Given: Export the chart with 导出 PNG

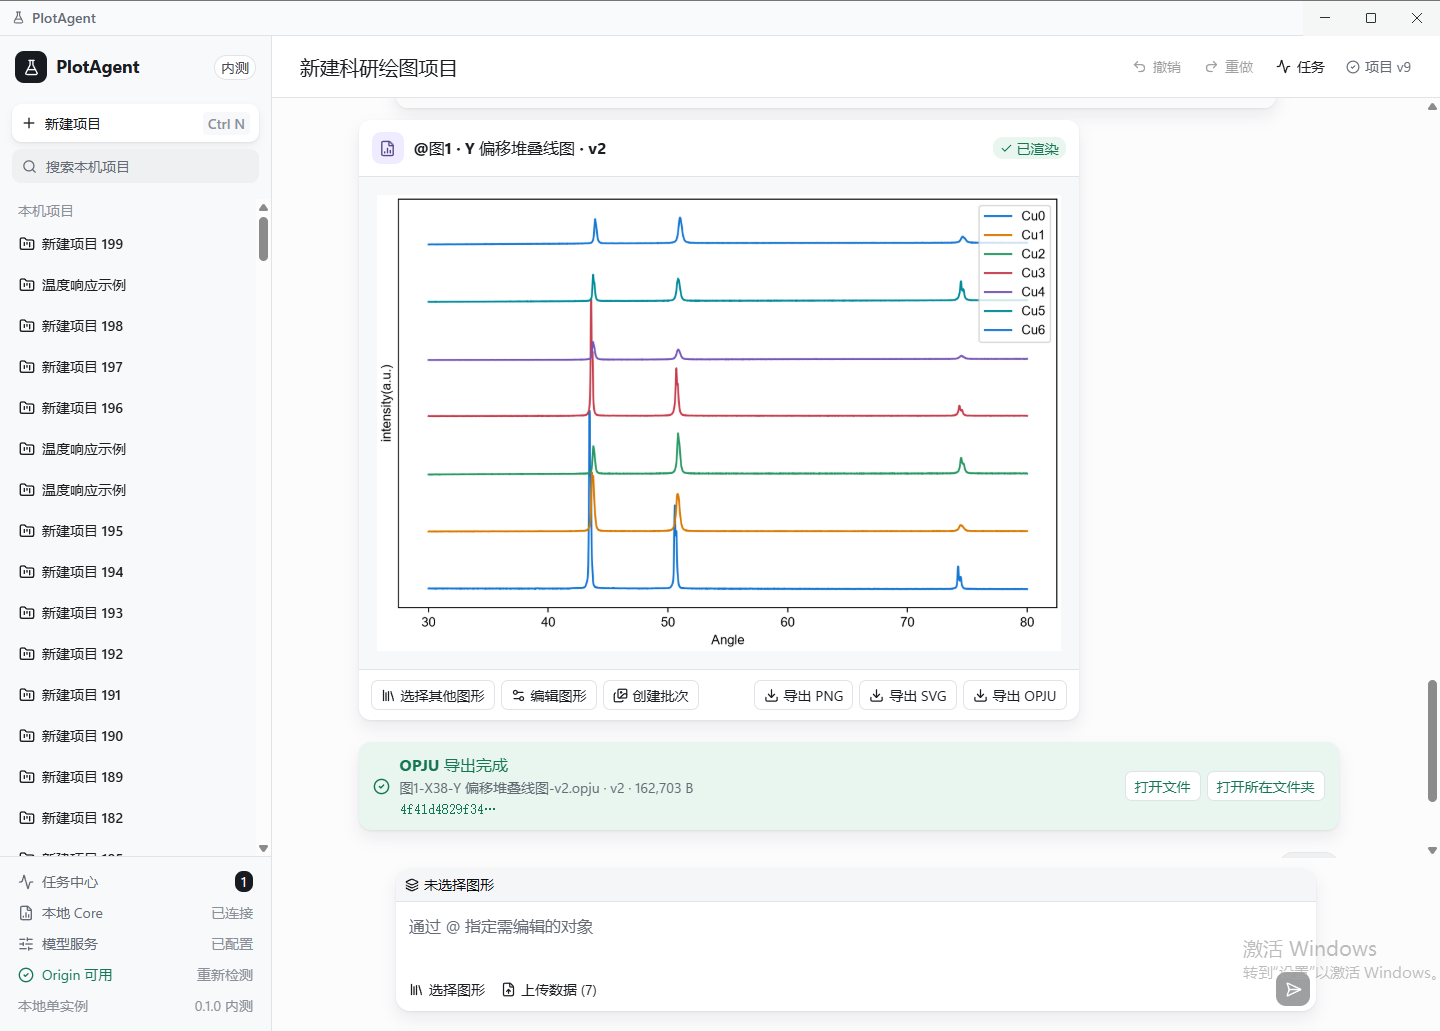Looking at the screenshot, I should point(804,696).
